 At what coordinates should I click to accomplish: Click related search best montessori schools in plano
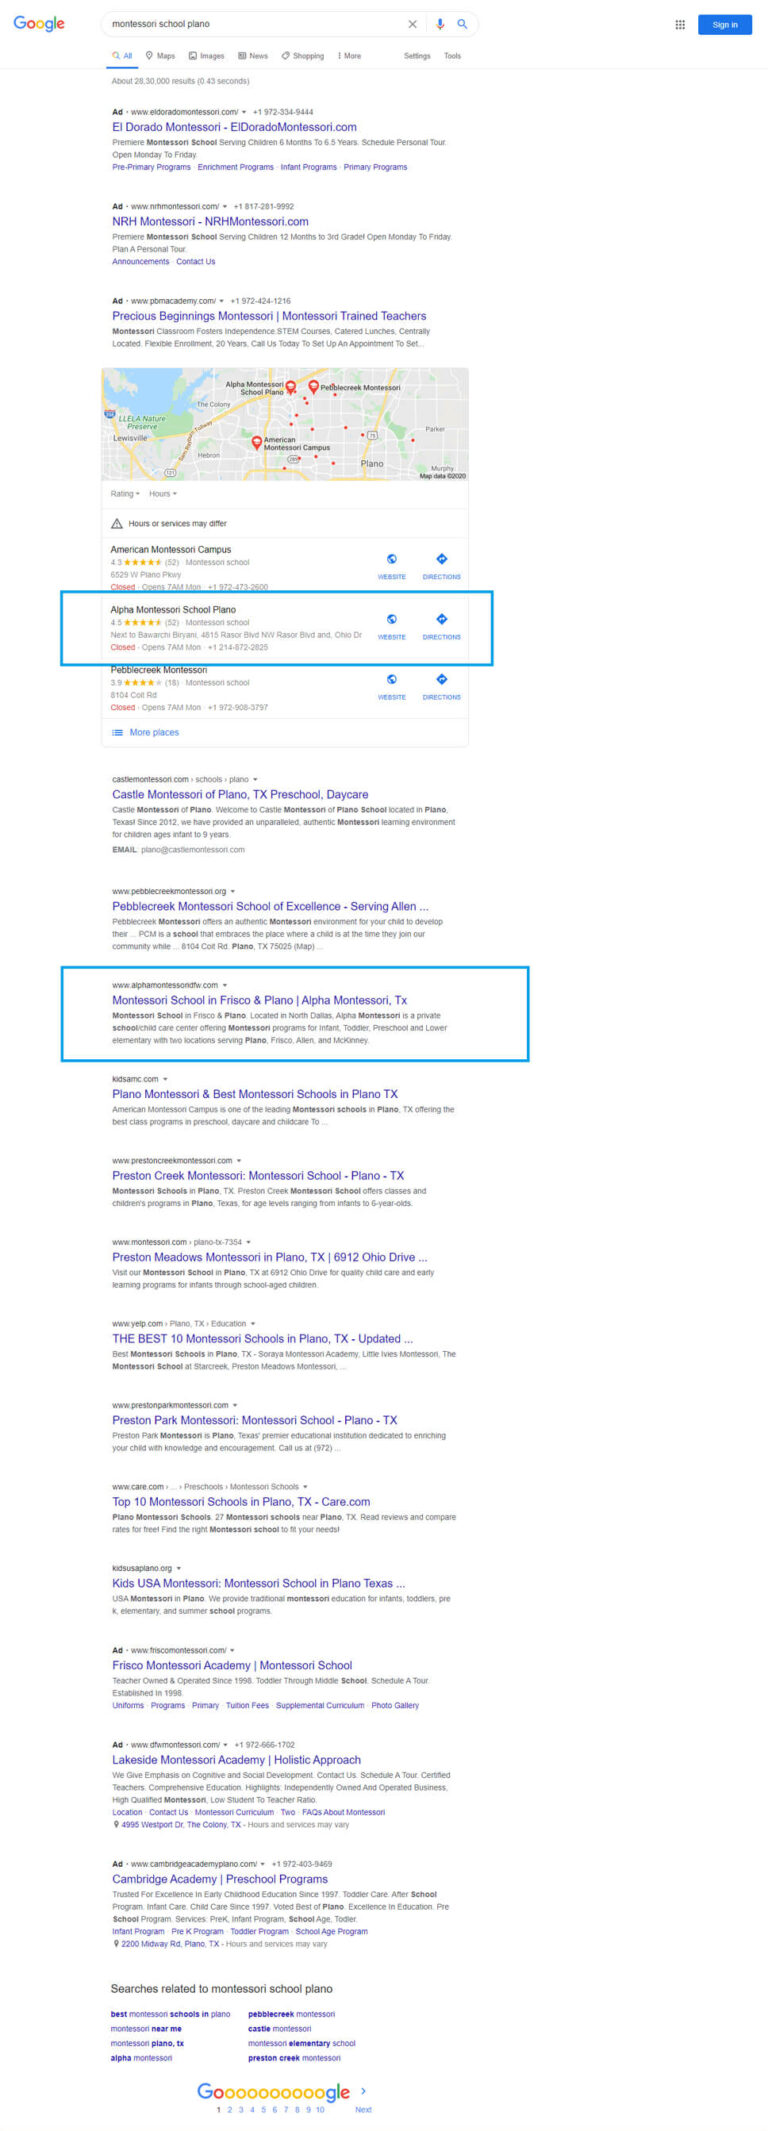[170, 2014]
